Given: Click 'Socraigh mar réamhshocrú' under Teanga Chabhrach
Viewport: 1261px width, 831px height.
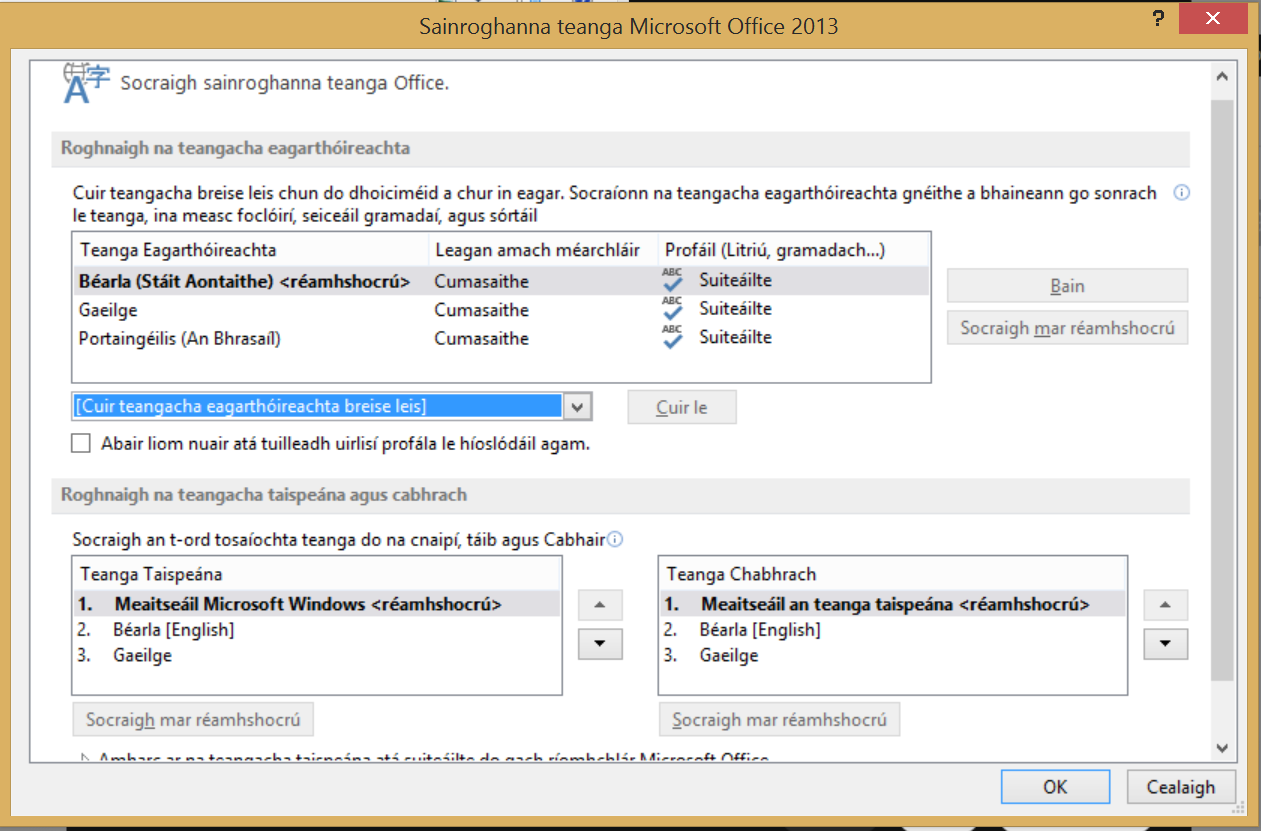Looking at the screenshot, I should (x=779, y=720).
